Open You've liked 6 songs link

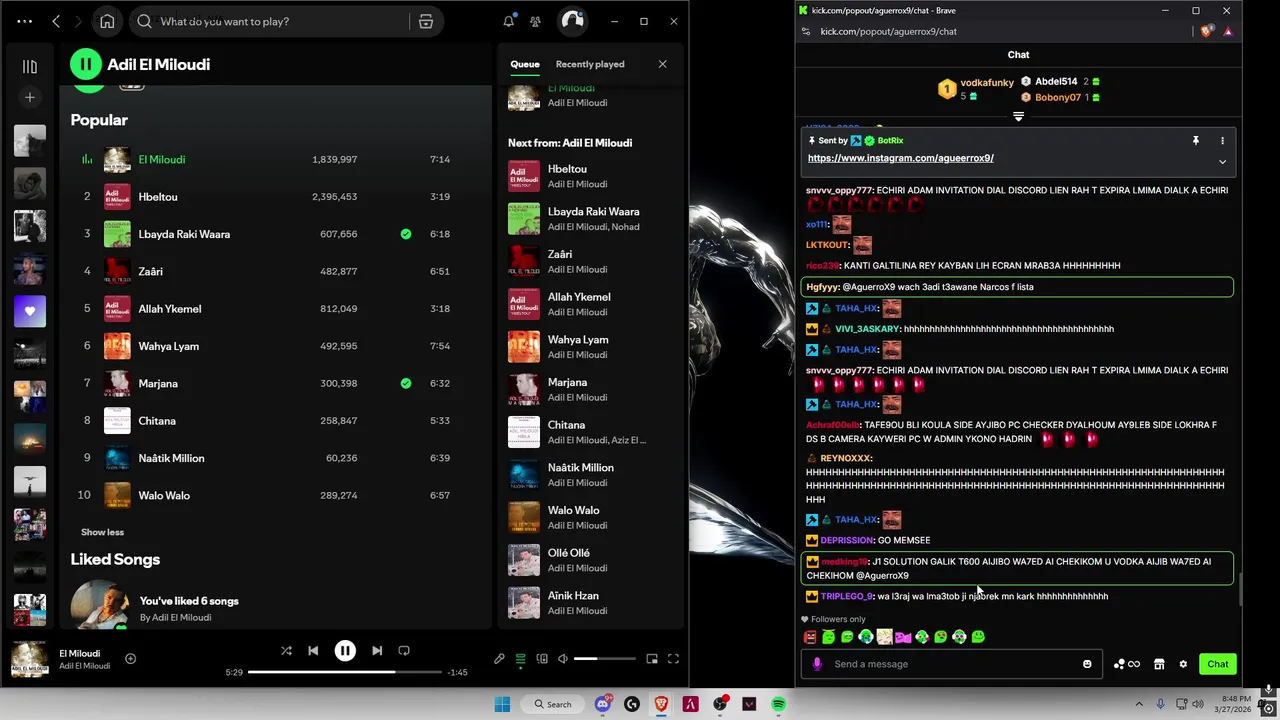pos(189,601)
